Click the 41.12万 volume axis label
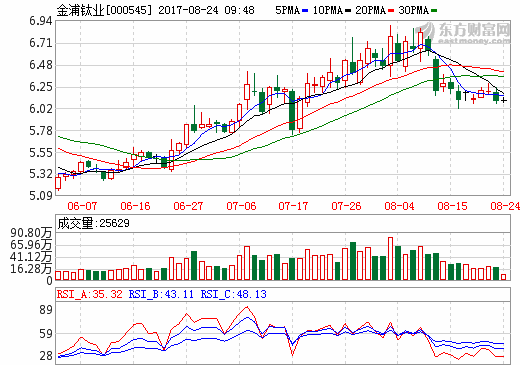Screen dimensions: 520x365 click(31, 257)
